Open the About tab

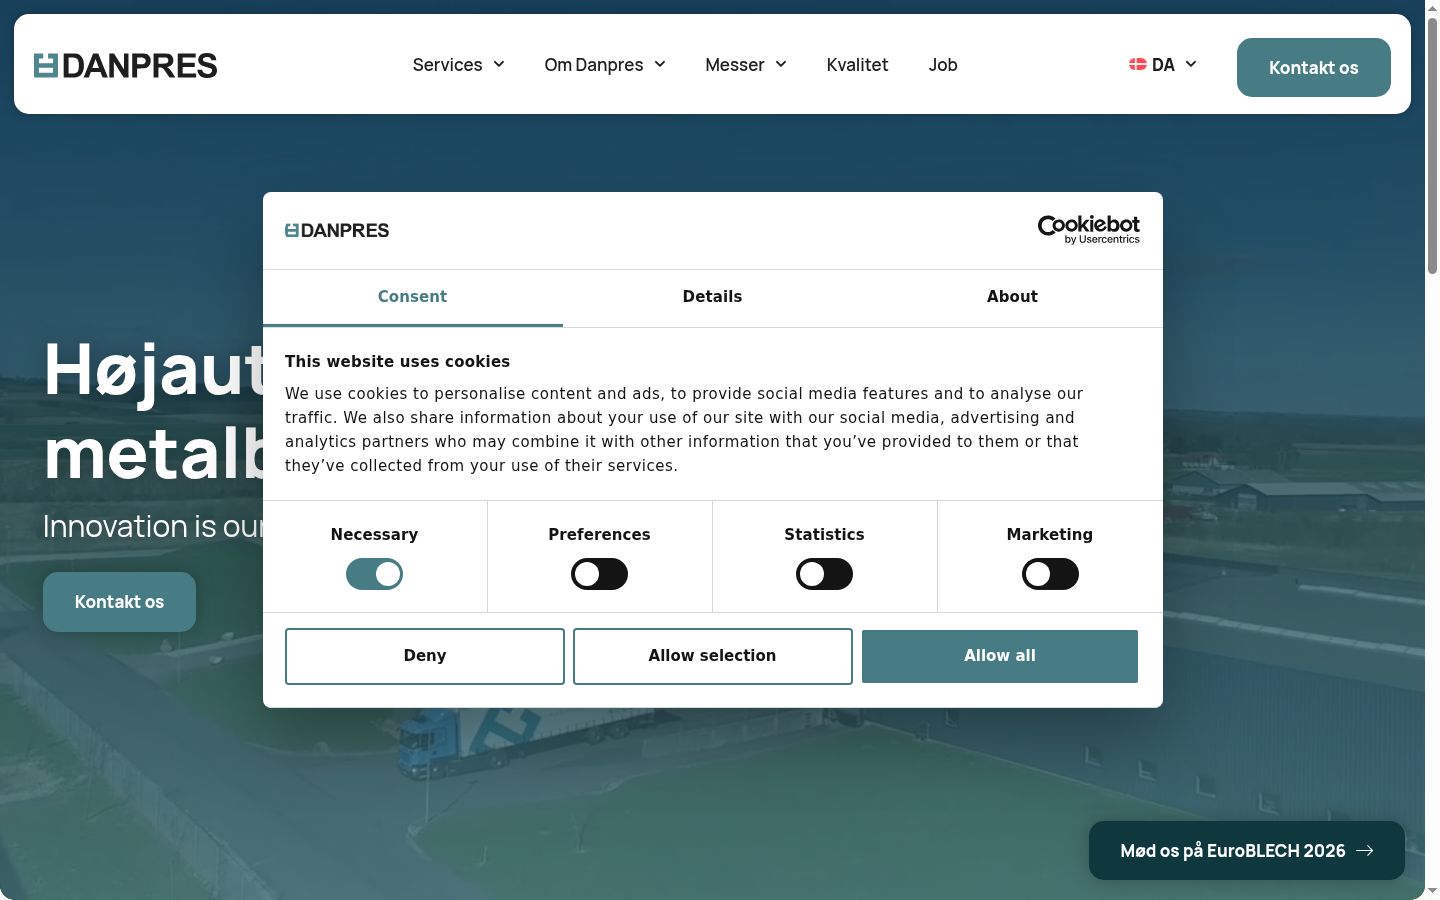click(x=1012, y=297)
